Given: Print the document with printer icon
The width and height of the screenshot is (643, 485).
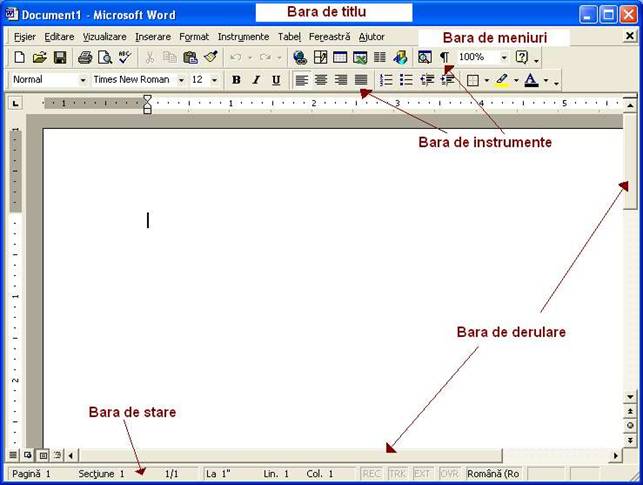Looking at the screenshot, I should [x=85, y=57].
